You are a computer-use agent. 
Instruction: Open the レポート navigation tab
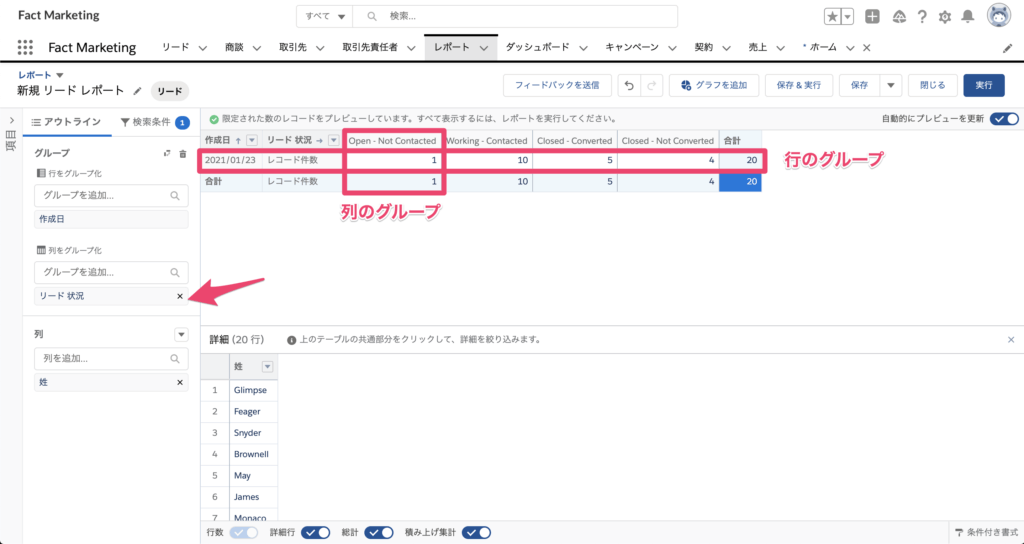click(451, 47)
